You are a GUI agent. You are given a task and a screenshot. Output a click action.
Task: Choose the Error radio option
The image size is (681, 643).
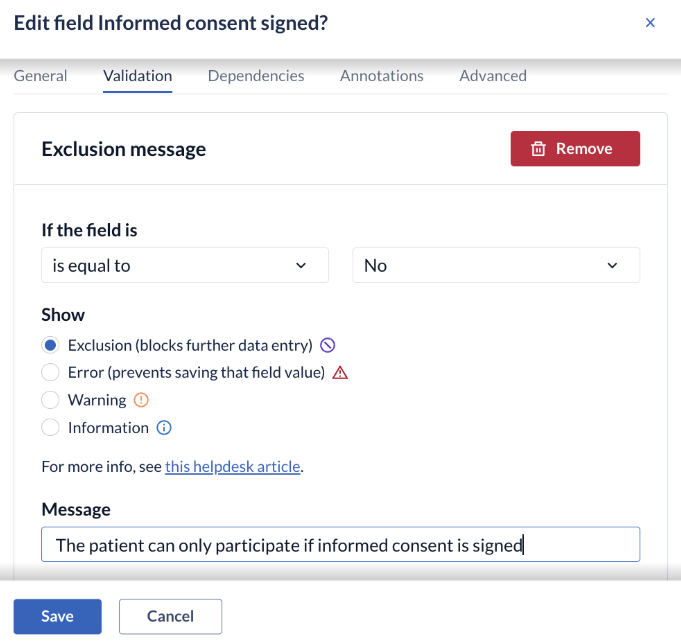50,373
